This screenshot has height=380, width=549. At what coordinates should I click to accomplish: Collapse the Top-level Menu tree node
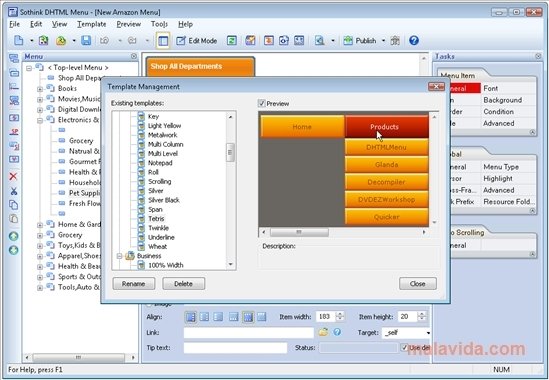tap(29, 68)
